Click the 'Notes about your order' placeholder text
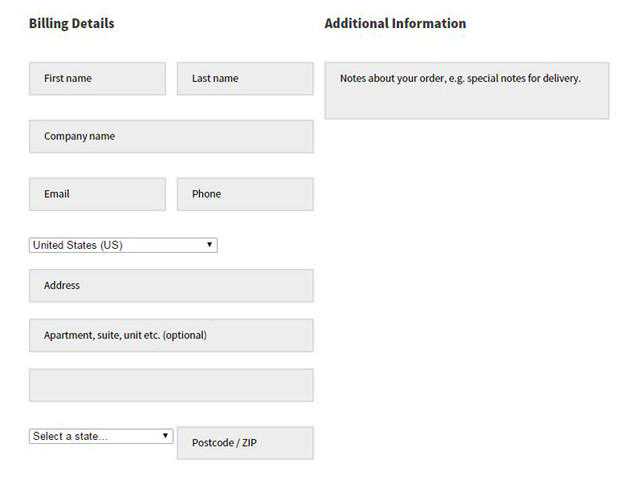 click(x=460, y=78)
